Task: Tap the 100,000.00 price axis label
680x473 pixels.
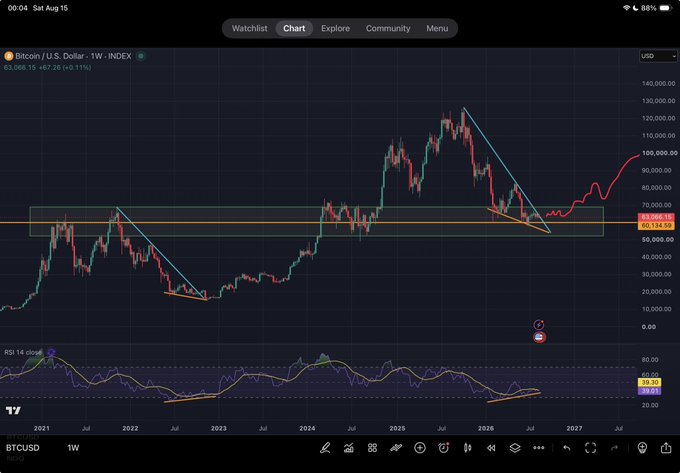Action: click(660, 153)
